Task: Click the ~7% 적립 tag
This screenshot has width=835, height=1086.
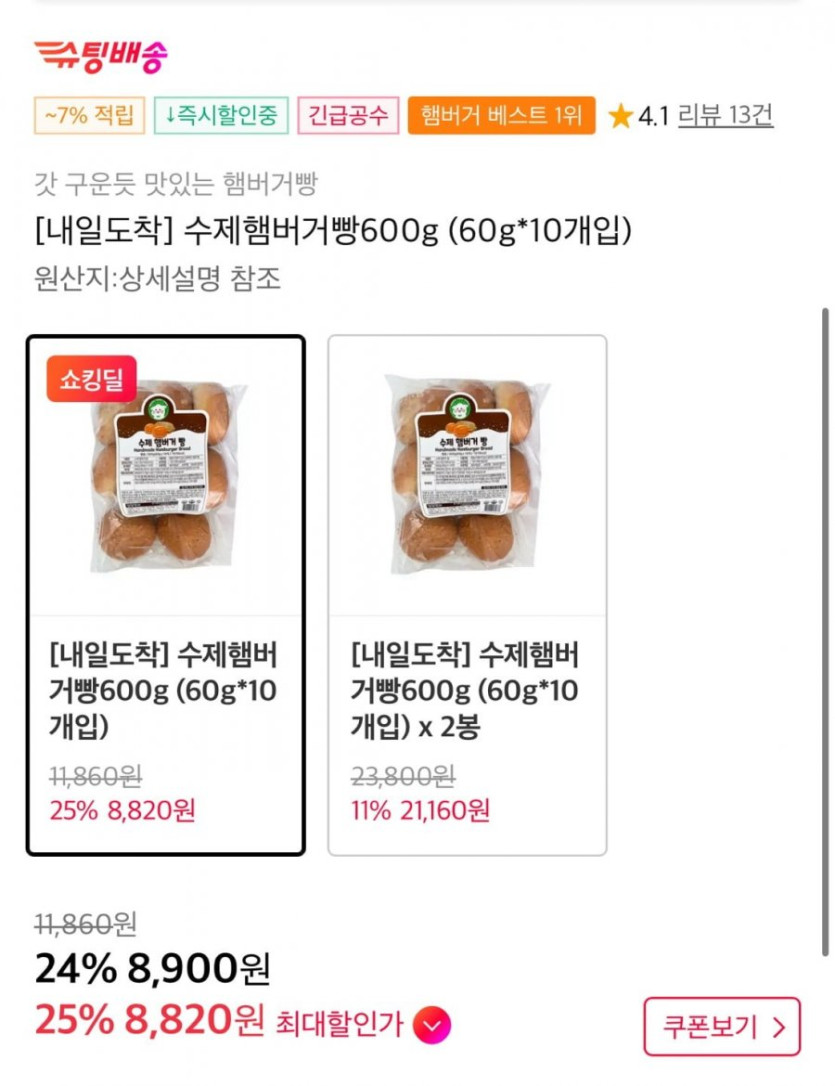Action: click(x=89, y=116)
